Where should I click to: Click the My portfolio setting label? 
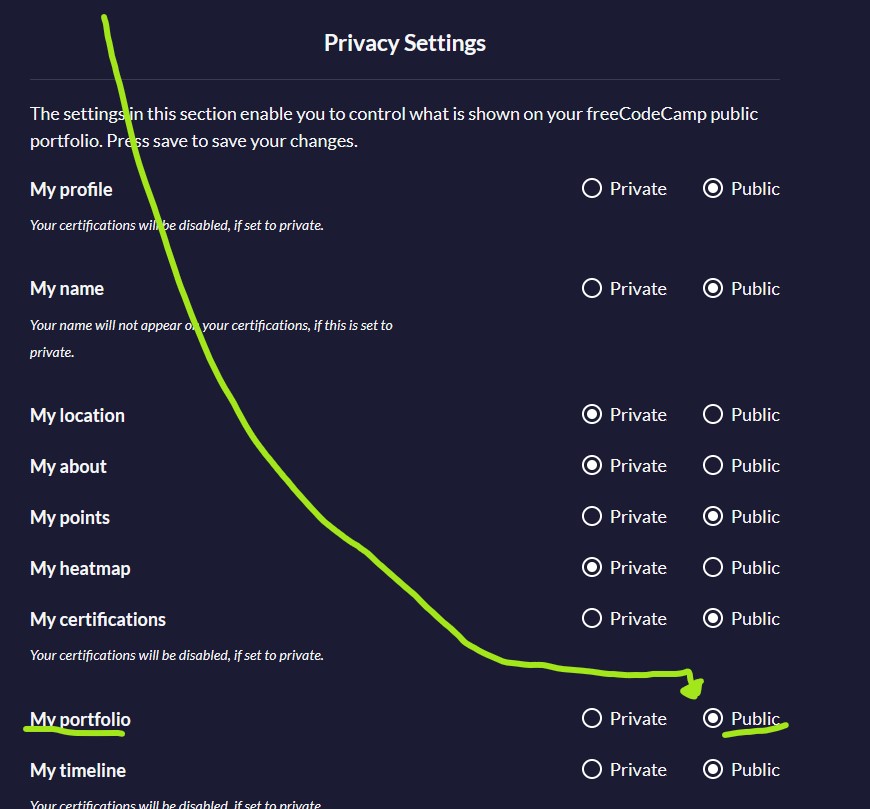tap(80, 720)
